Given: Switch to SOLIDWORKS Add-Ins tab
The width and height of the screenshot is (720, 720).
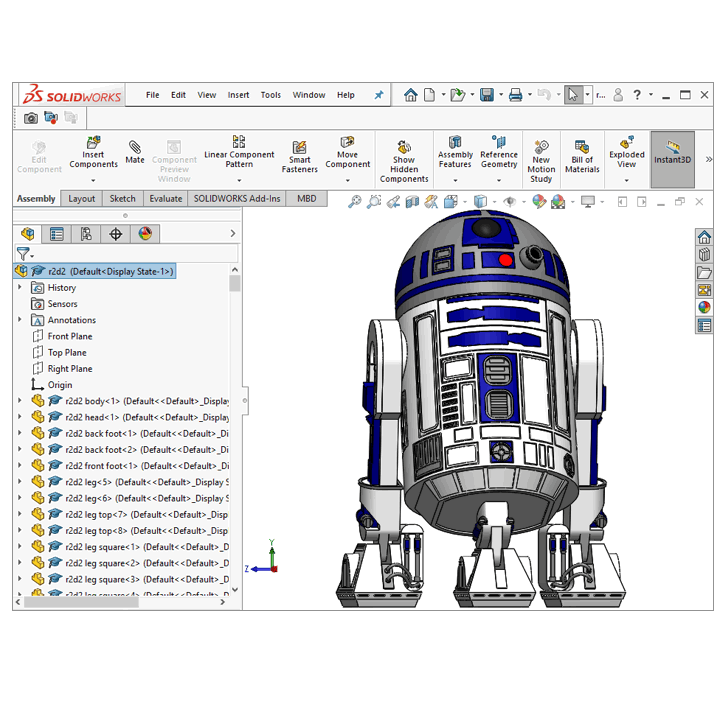Looking at the screenshot, I should click(236, 199).
